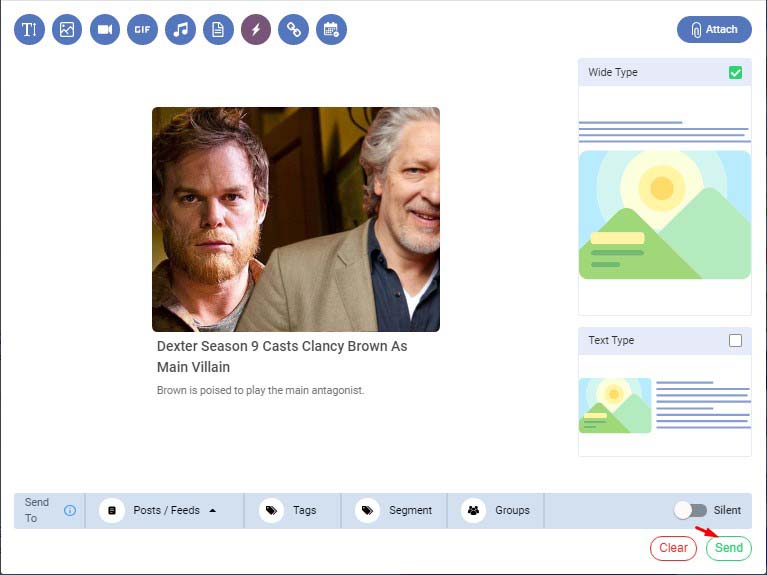
Task: Open the article preview image
Action: coord(296,219)
